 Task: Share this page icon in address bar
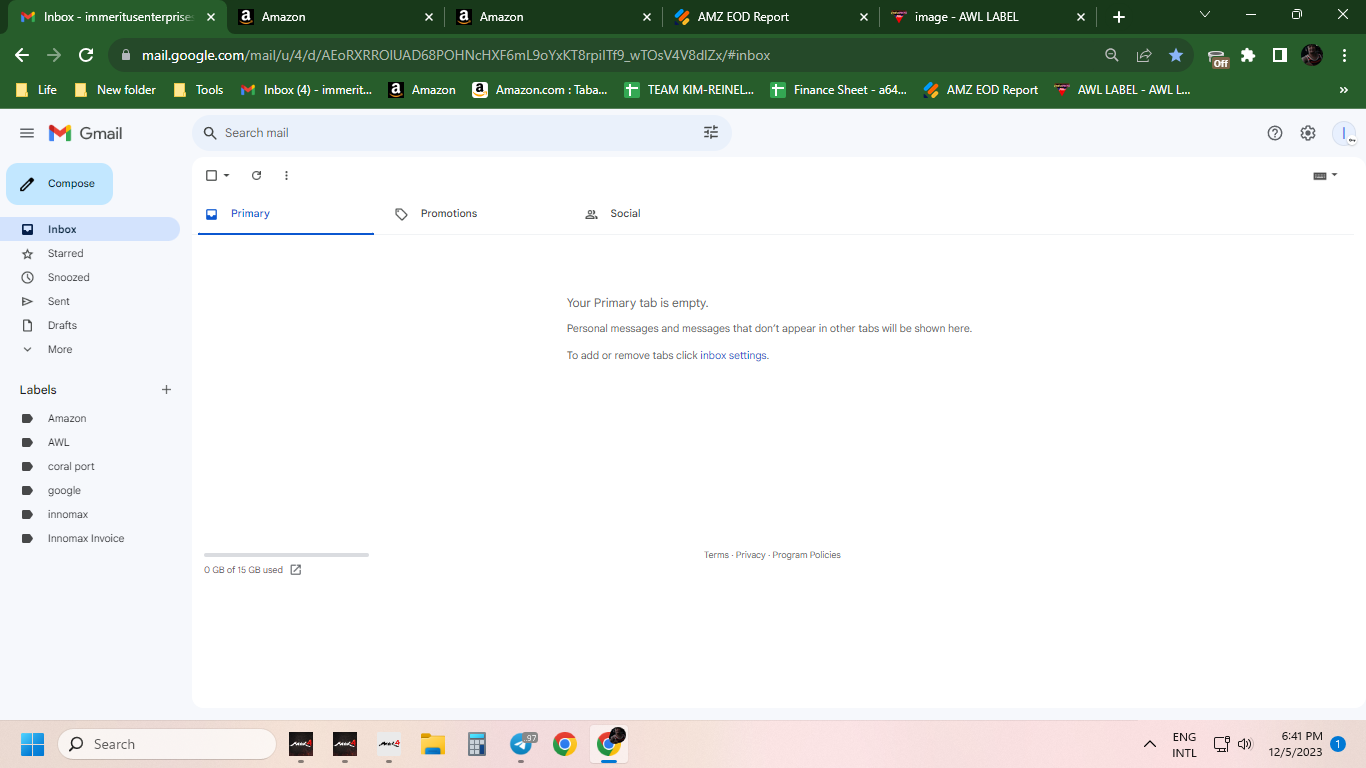1144,55
